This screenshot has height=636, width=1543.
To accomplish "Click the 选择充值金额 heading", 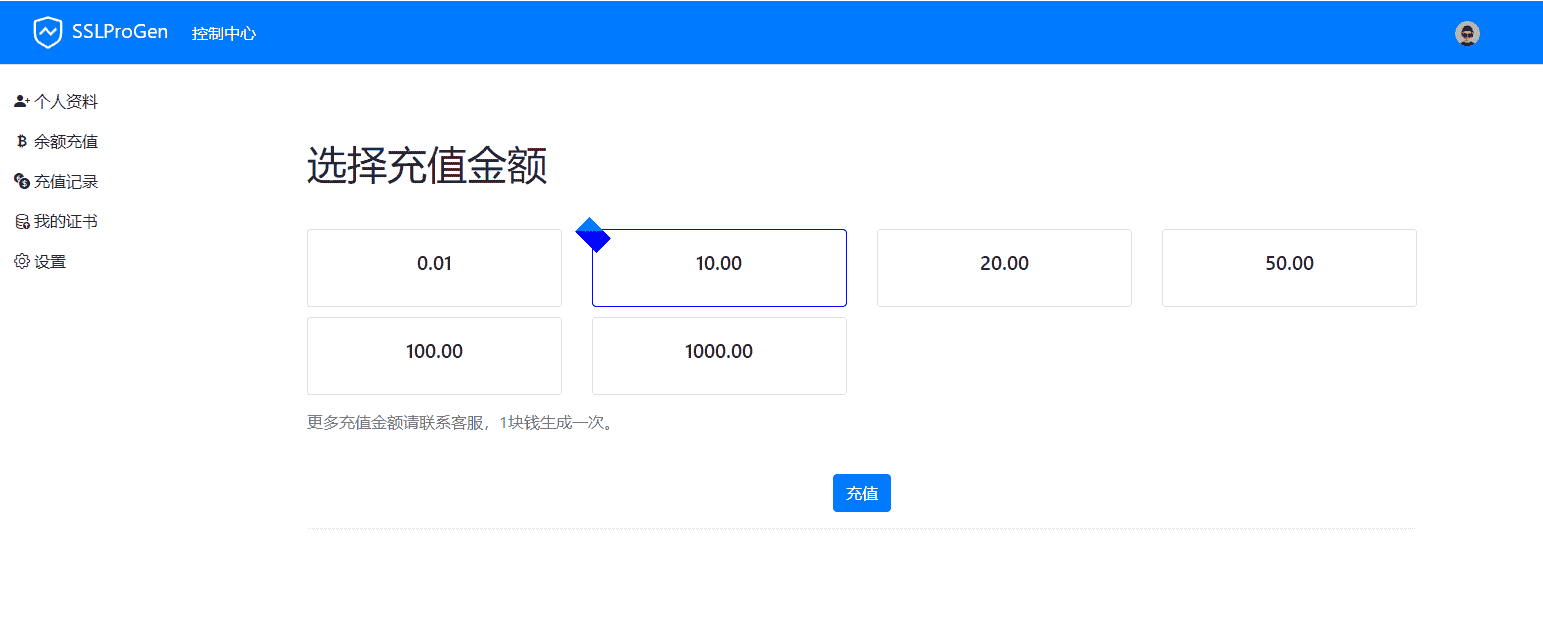I will [x=427, y=166].
